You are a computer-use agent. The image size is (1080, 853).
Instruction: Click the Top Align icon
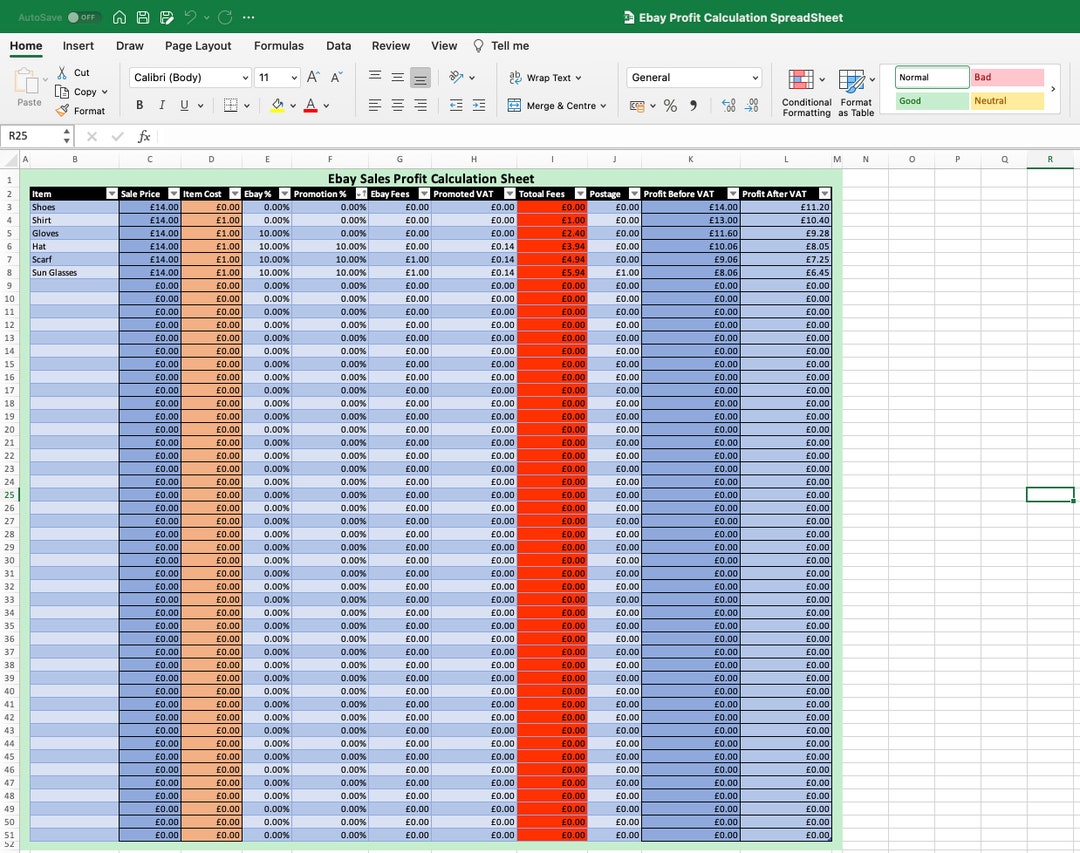tap(375, 76)
